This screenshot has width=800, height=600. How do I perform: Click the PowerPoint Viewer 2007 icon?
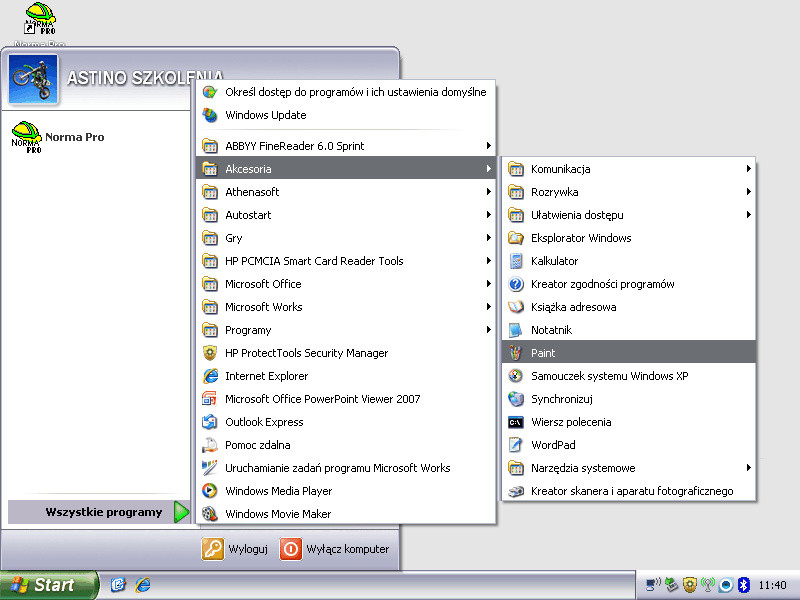[x=210, y=398]
